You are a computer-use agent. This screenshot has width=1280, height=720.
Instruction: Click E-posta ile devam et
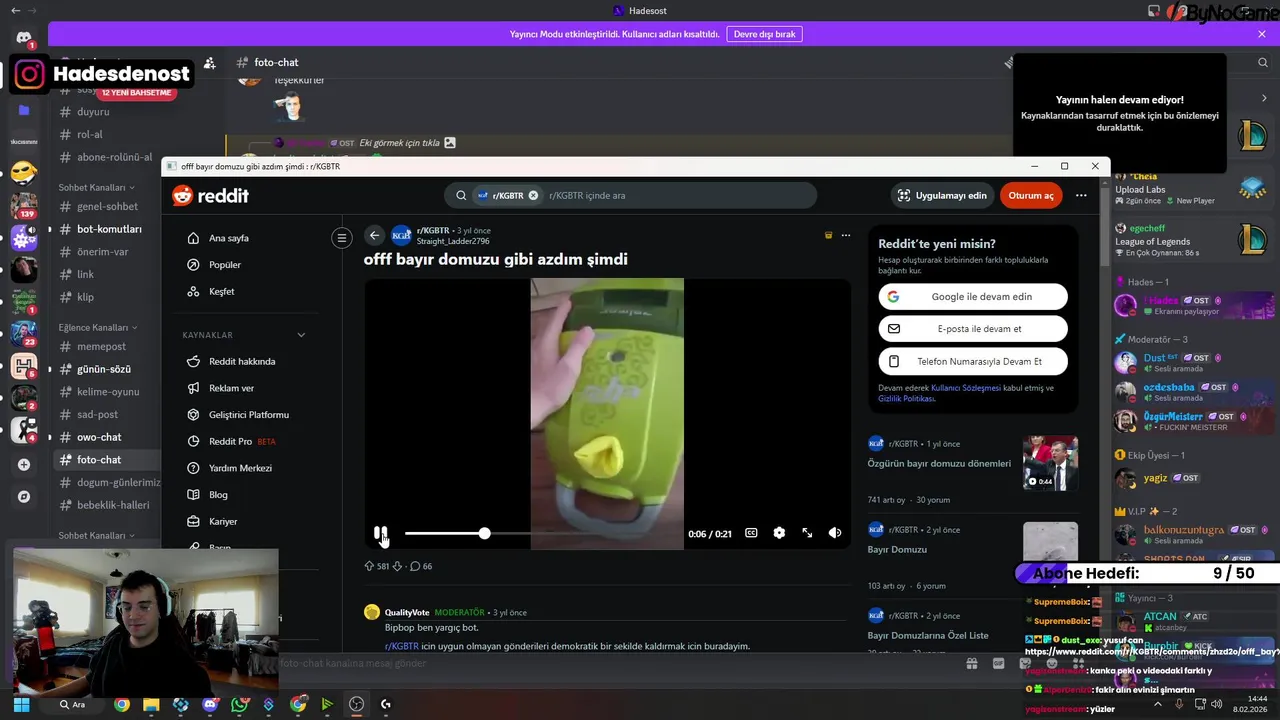(x=973, y=328)
